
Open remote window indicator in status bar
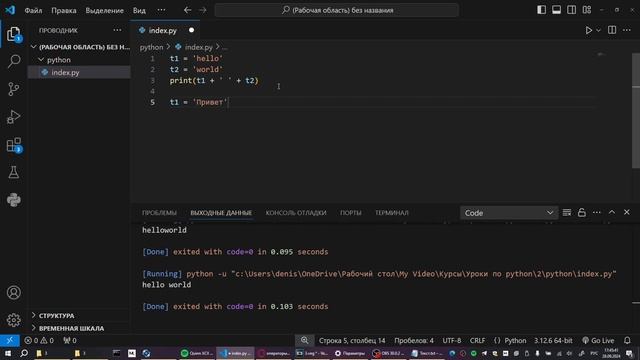(9, 340)
